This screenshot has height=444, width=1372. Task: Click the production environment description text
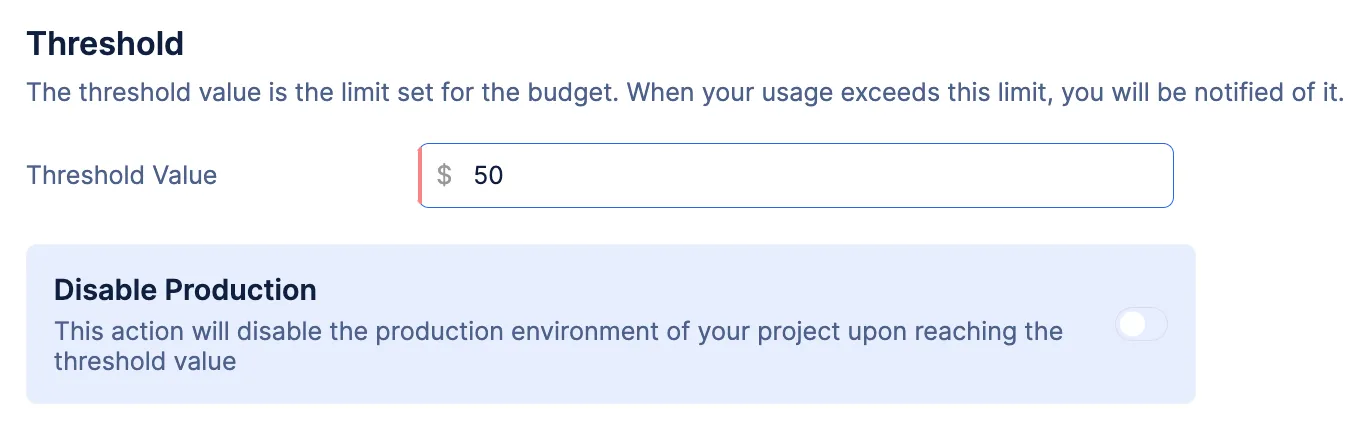[558, 345]
